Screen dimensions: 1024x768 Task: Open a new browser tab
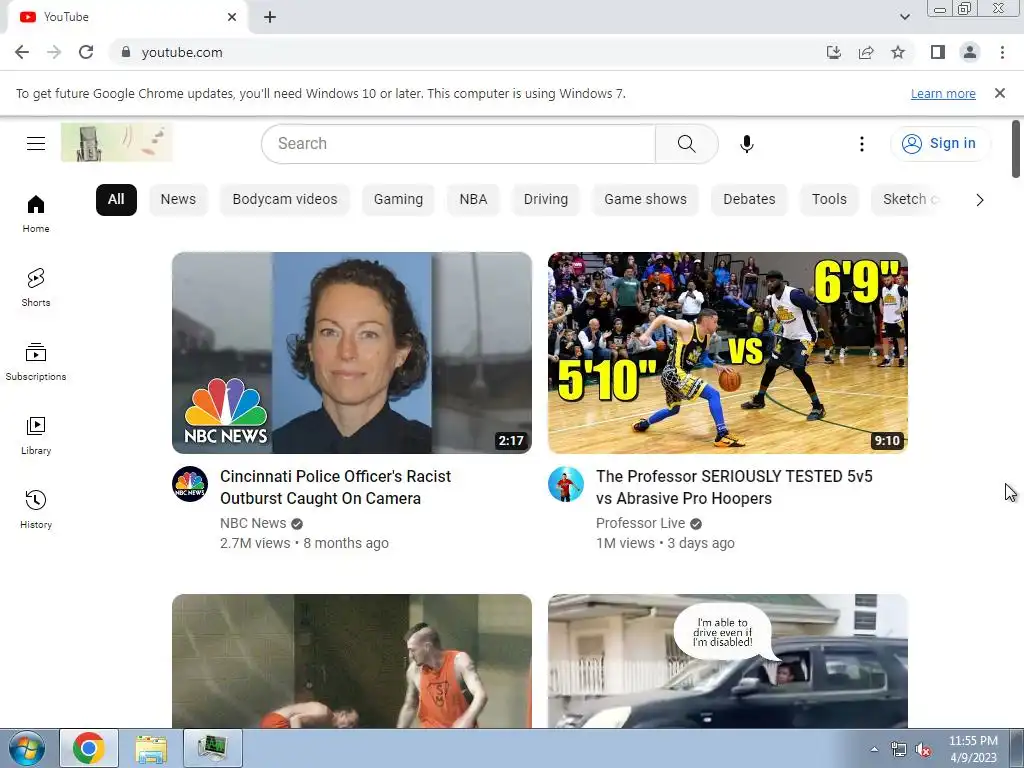270,17
